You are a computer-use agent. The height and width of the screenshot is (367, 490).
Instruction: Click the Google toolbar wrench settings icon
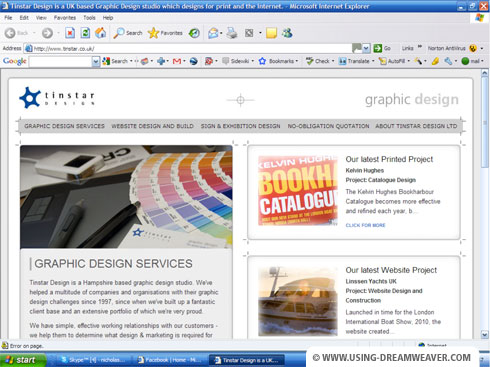click(448, 61)
